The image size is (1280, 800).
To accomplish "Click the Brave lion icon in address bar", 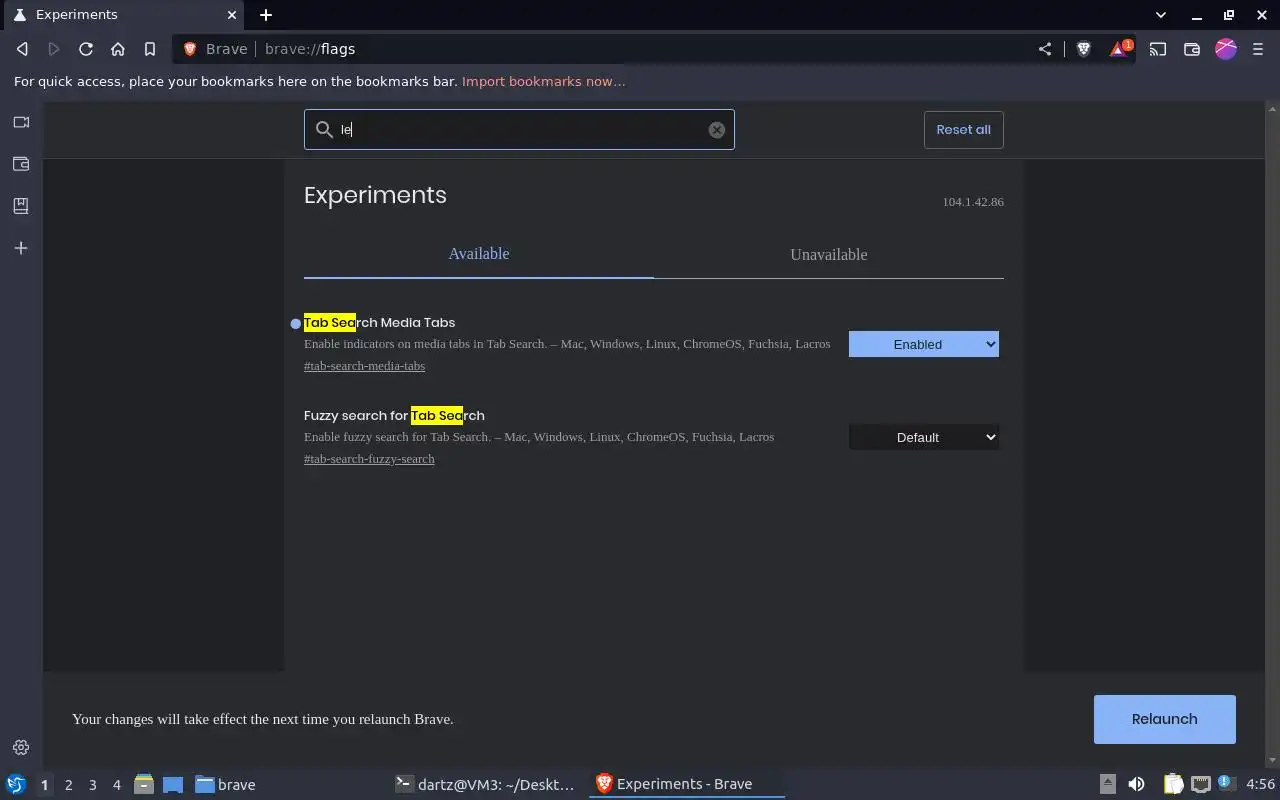I will pyautogui.click(x=190, y=49).
